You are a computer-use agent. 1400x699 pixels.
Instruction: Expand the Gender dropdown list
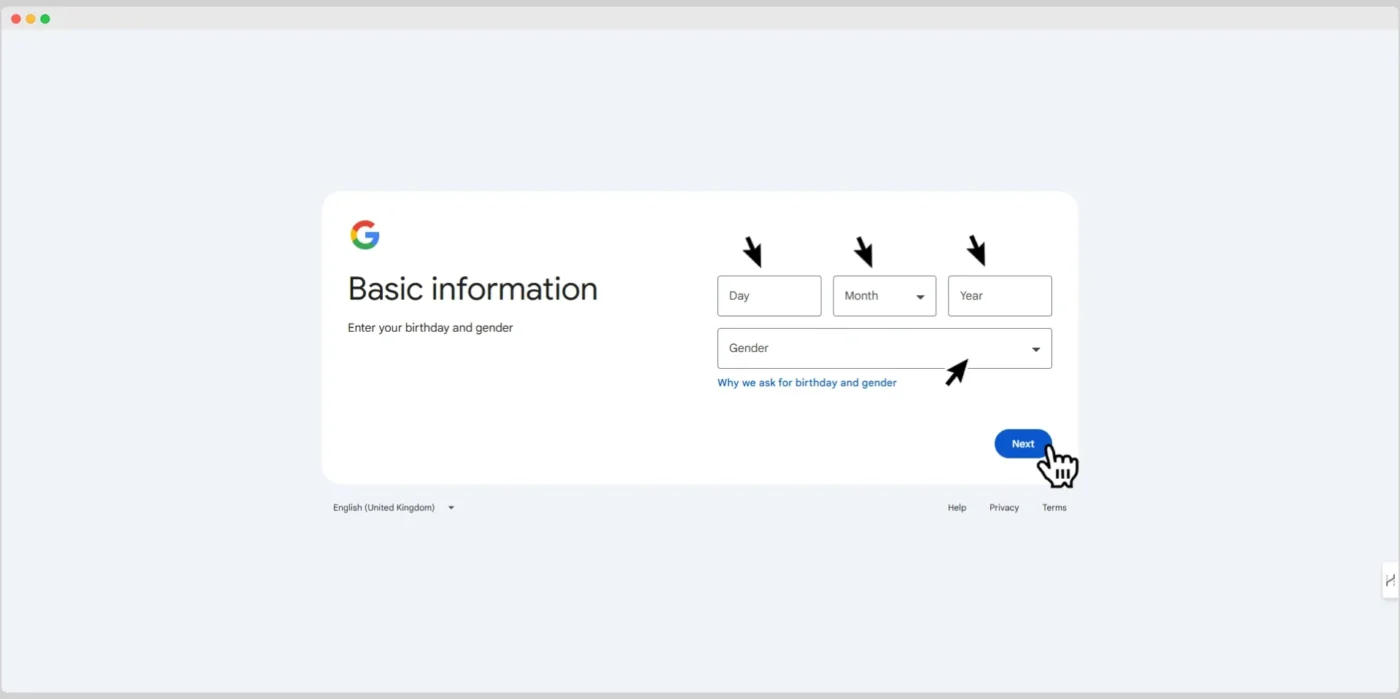pos(884,348)
